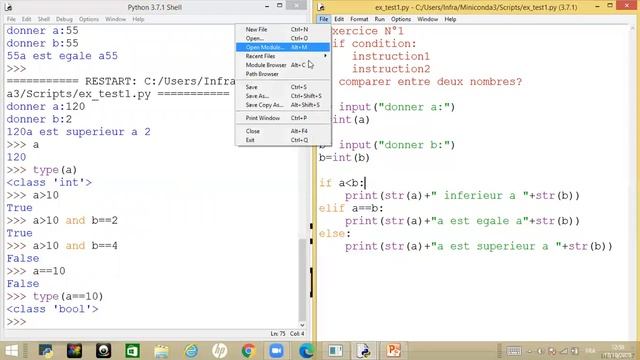This screenshot has height=360, width=640.
Task: Launch Google Chrome from the taskbar
Action: pos(248,351)
